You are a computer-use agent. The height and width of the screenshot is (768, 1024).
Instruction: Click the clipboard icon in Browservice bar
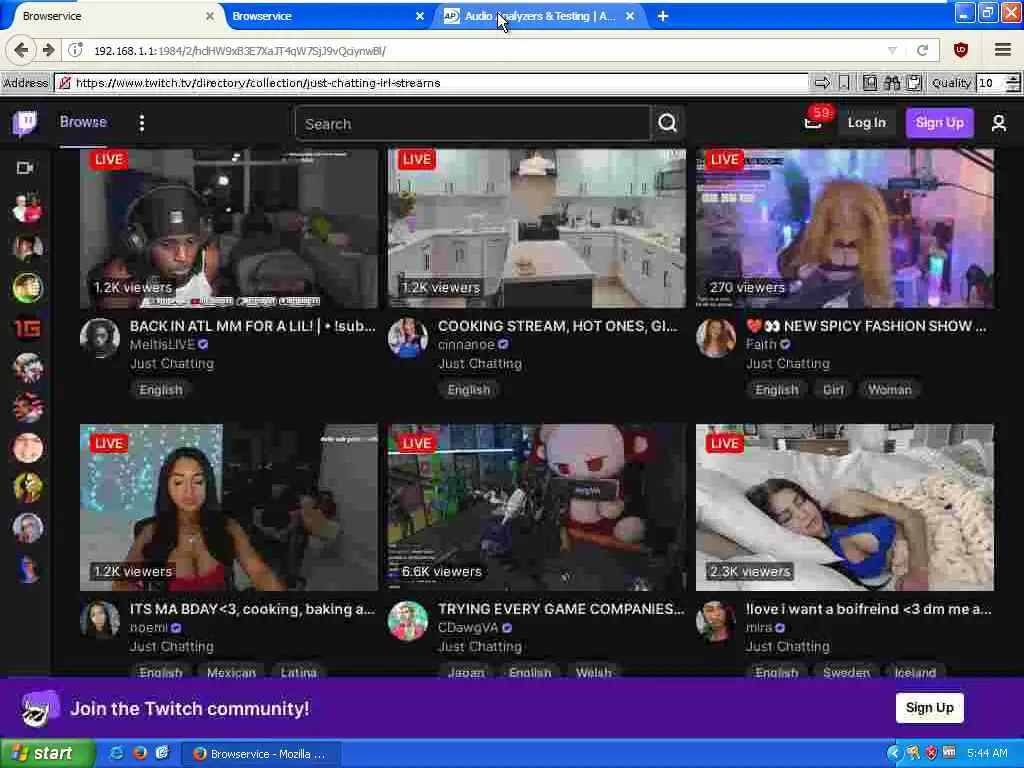(x=914, y=83)
